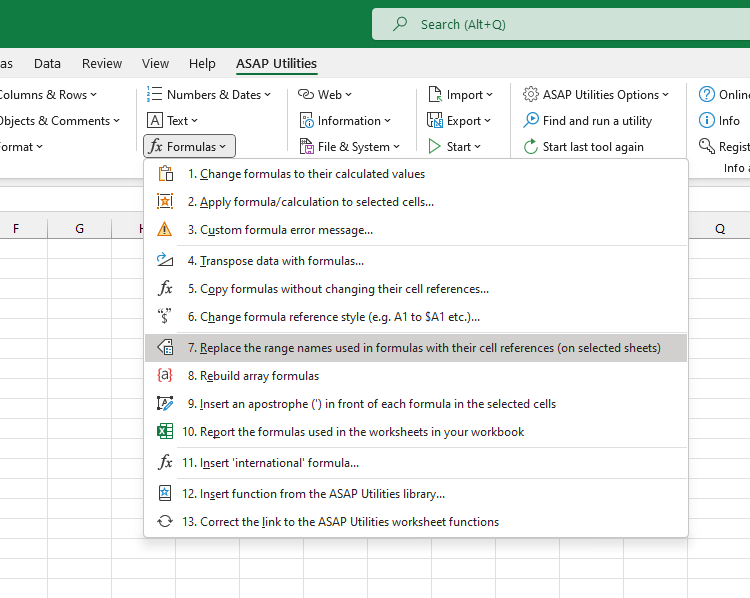Click Start last tool again
Viewport: 750px width, 598px height.
[584, 146]
